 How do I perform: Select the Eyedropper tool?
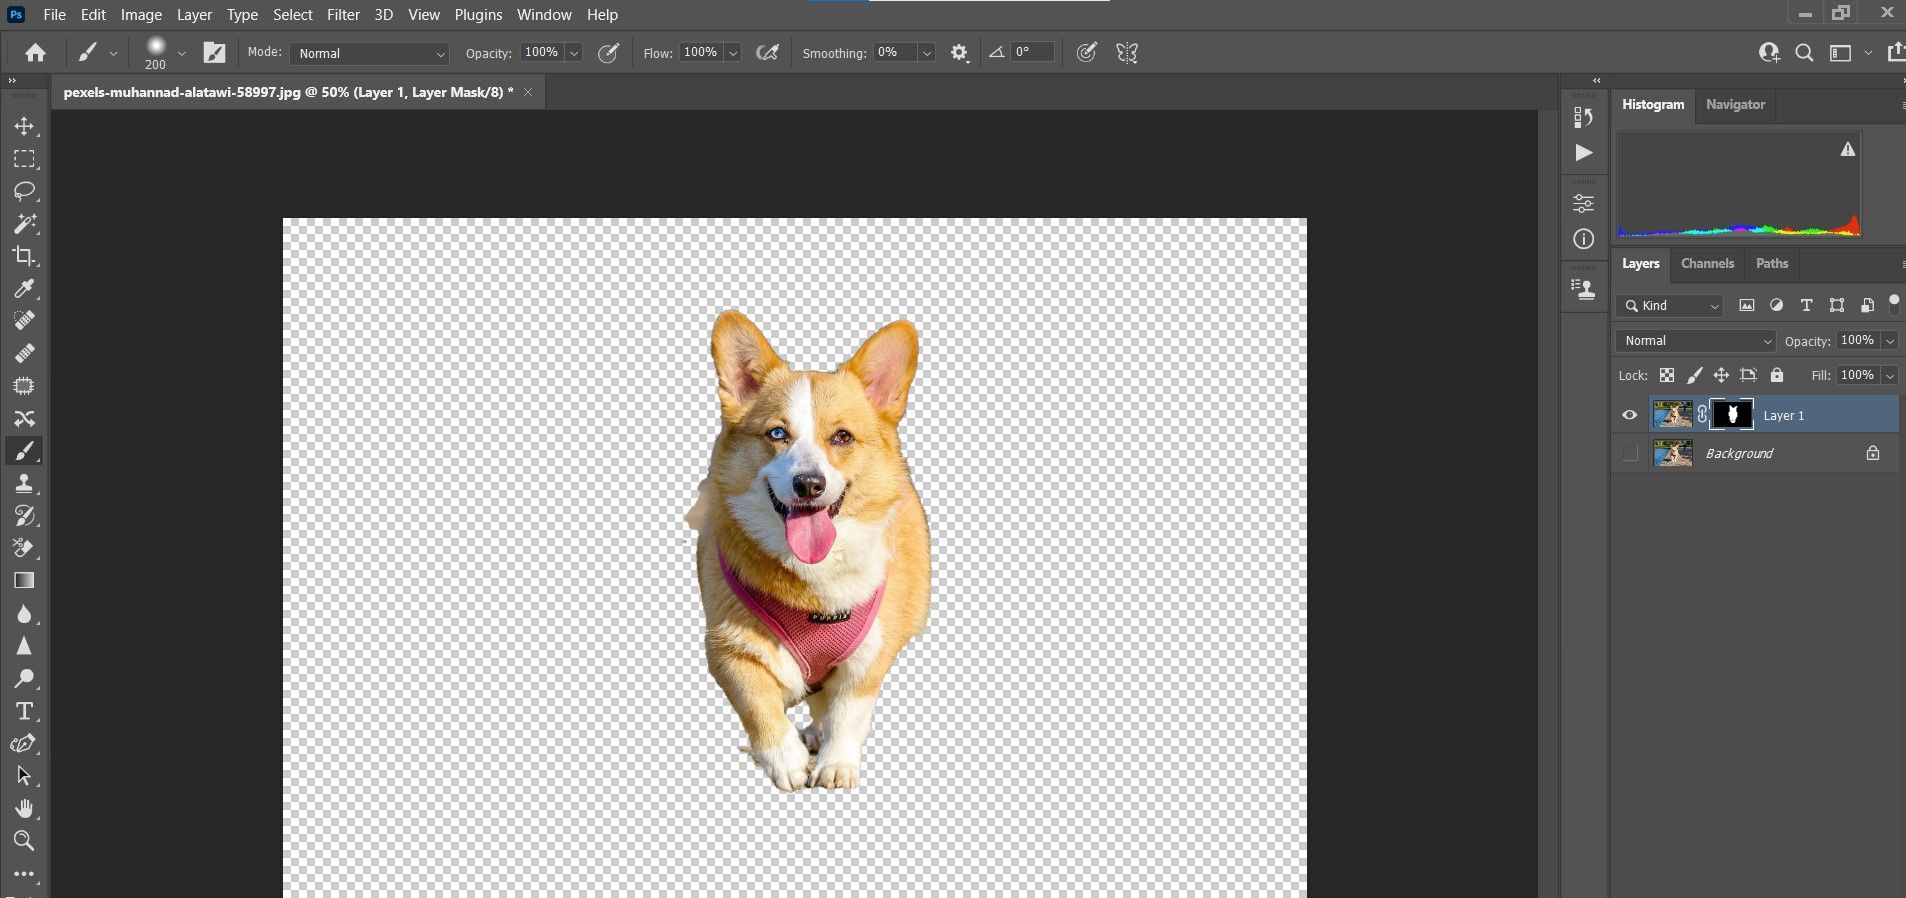[24, 289]
